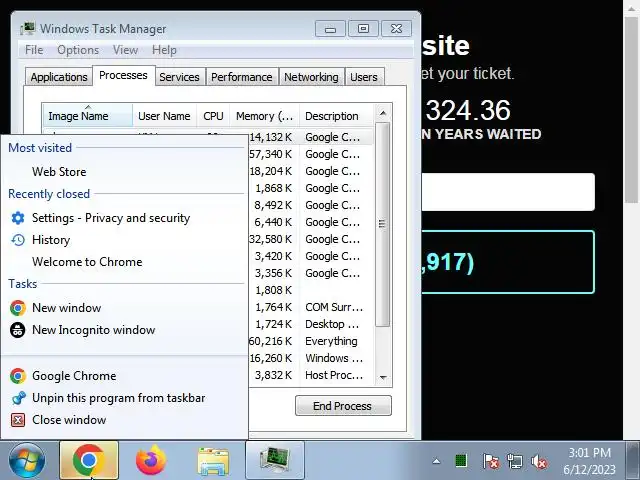640x480 pixels.
Task: Click the browser page scrollbar thumb
Action: 631,110
